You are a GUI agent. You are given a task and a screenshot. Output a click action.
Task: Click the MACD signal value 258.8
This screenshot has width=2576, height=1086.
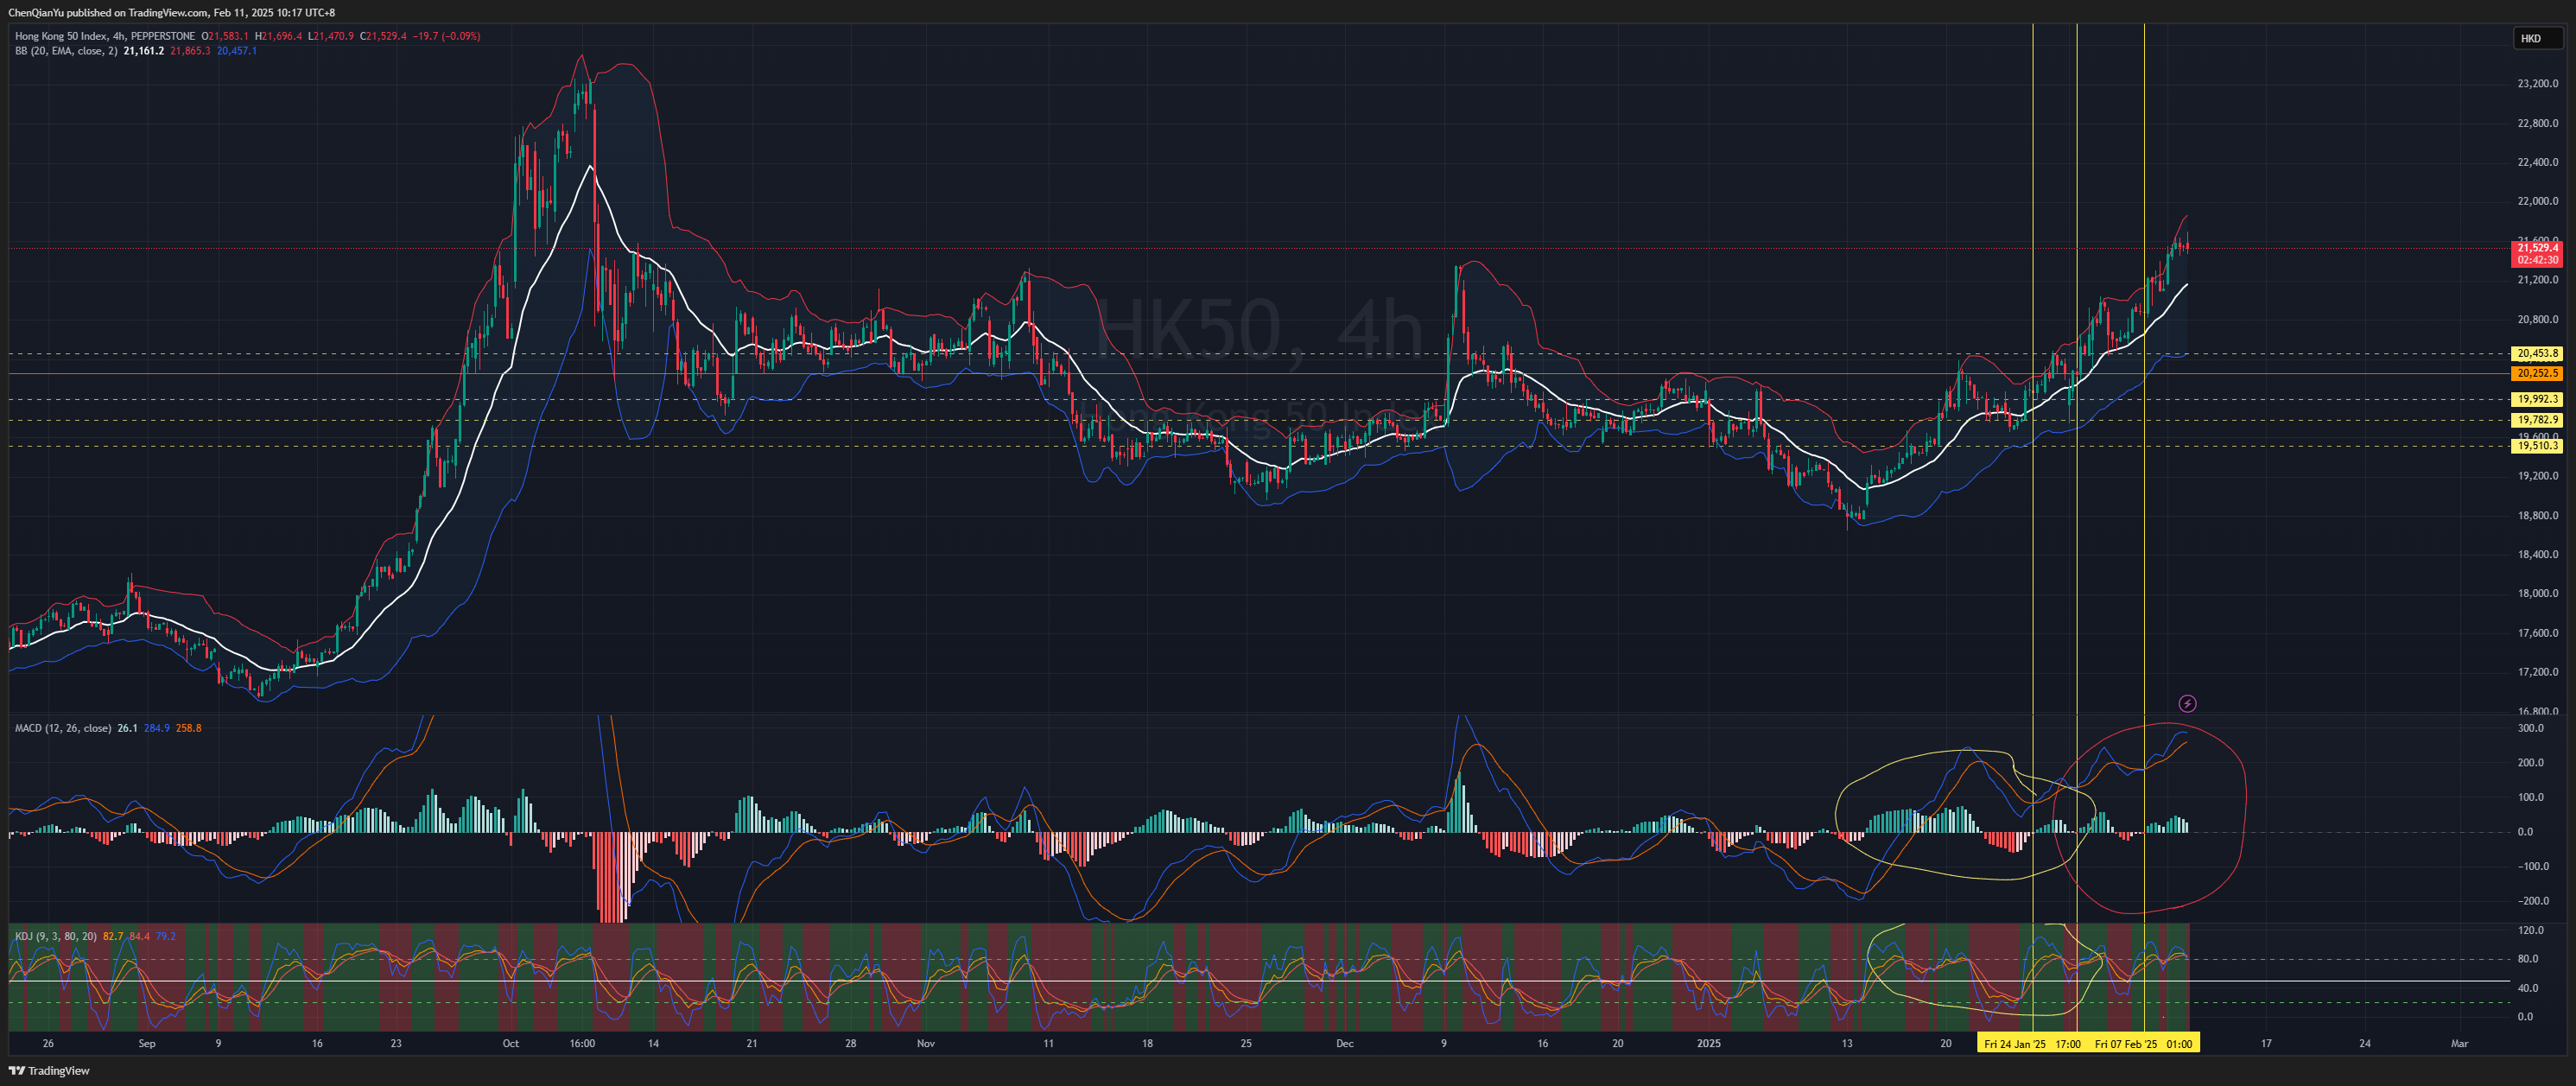[x=189, y=728]
